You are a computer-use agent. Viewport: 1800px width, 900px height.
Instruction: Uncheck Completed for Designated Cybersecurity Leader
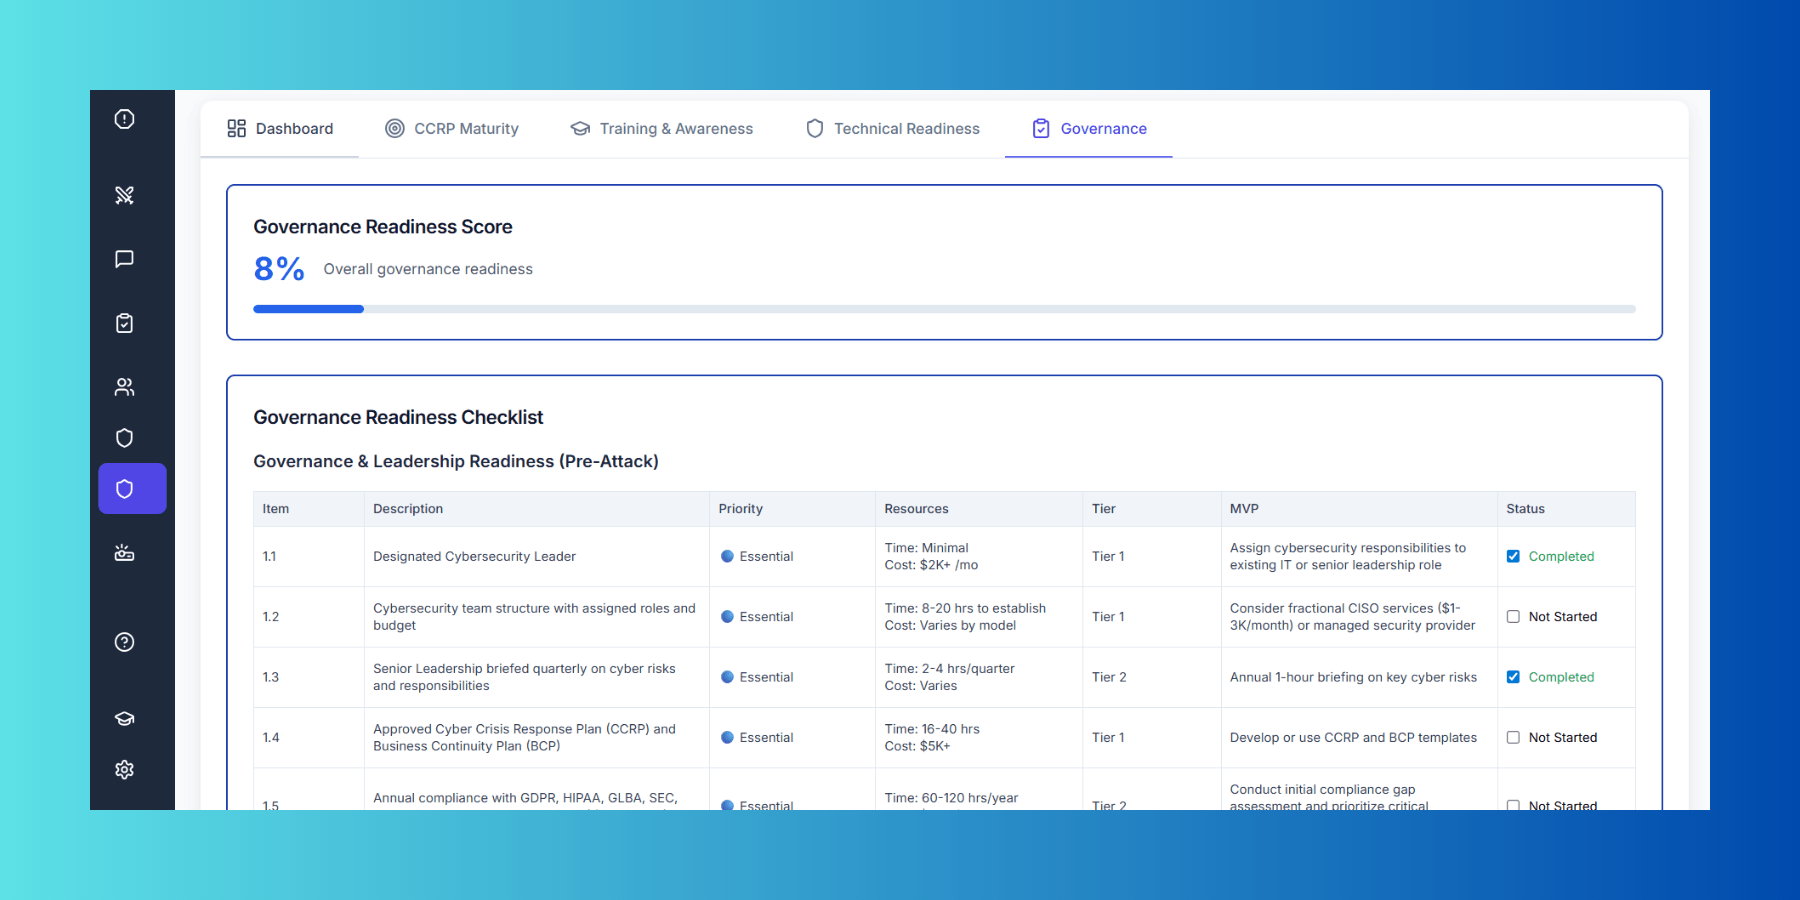(x=1513, y=556)
